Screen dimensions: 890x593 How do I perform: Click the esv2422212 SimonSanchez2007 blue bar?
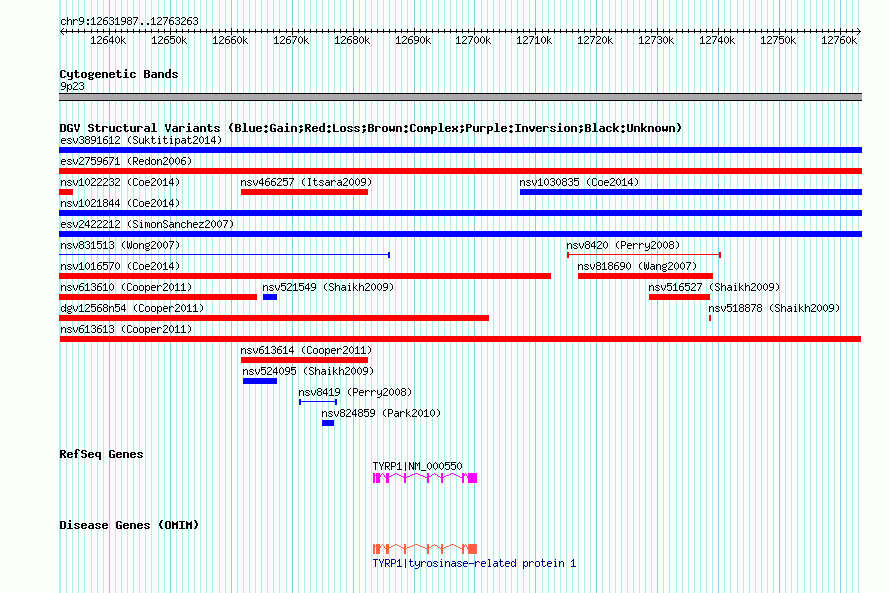pos(460,234)
